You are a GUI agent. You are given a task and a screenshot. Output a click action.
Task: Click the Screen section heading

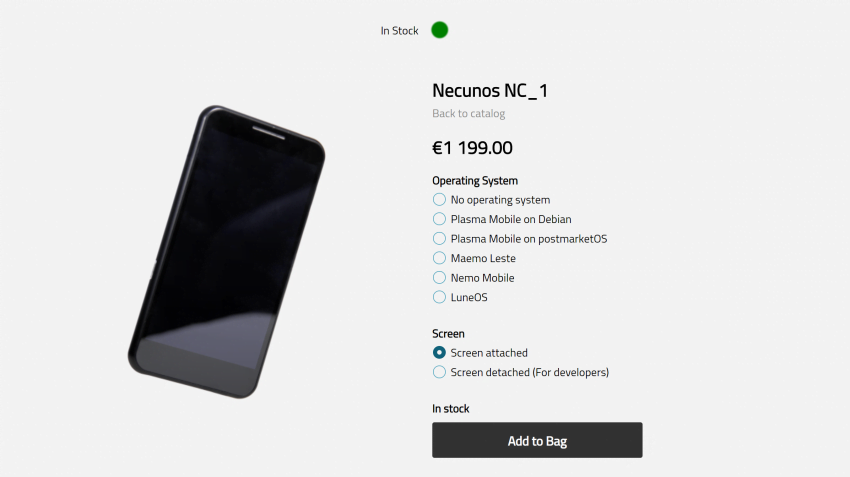coord(448,333)
